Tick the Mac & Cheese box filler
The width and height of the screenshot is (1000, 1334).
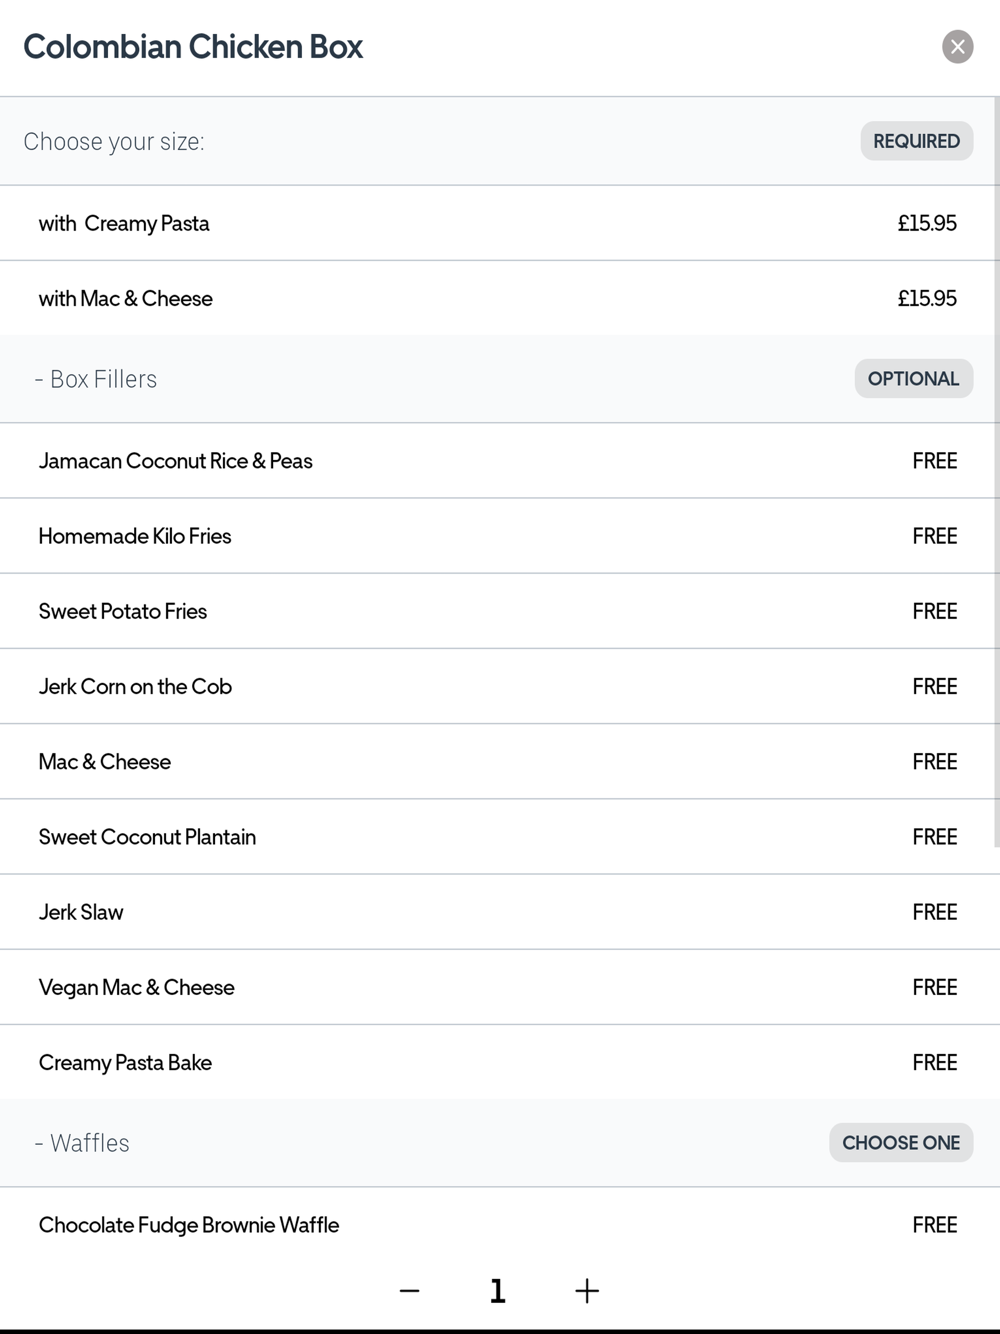click(497, 761)
